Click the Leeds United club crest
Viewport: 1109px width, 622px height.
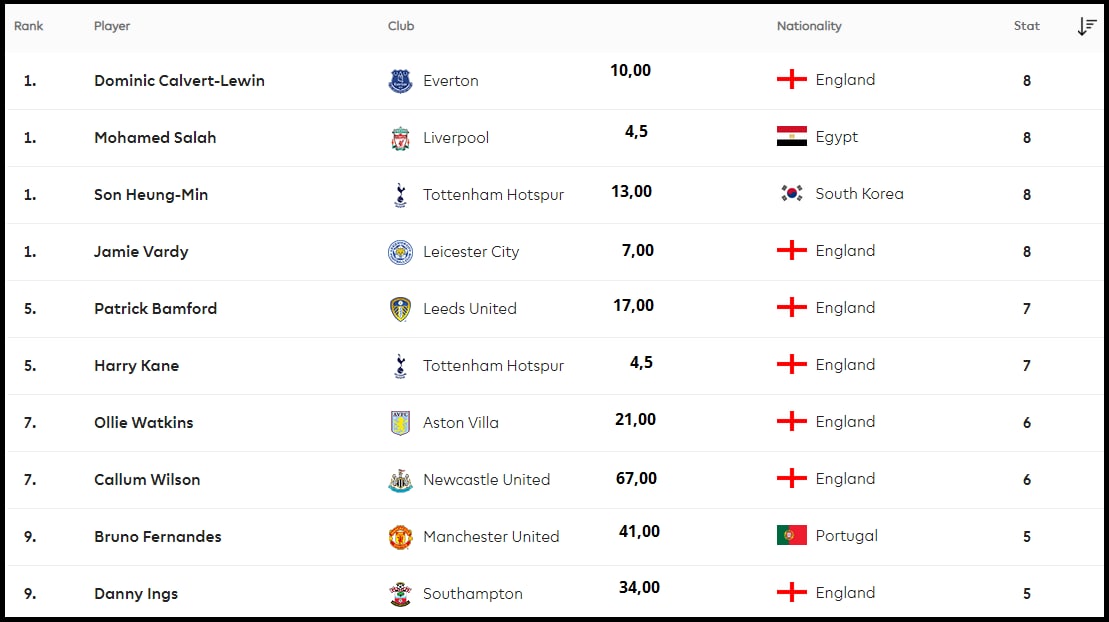click(400, 309)
